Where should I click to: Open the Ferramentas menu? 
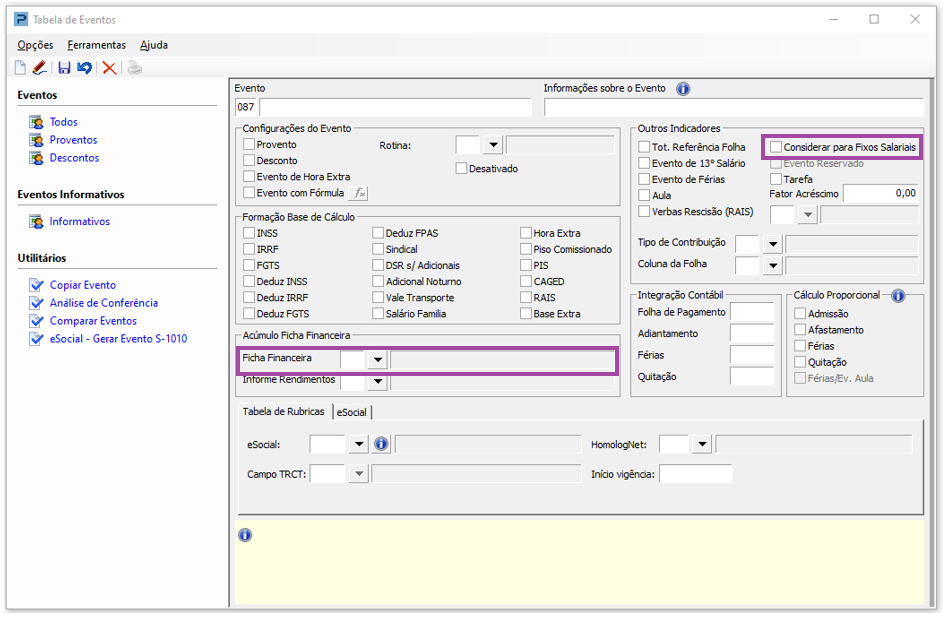[97, 45]
